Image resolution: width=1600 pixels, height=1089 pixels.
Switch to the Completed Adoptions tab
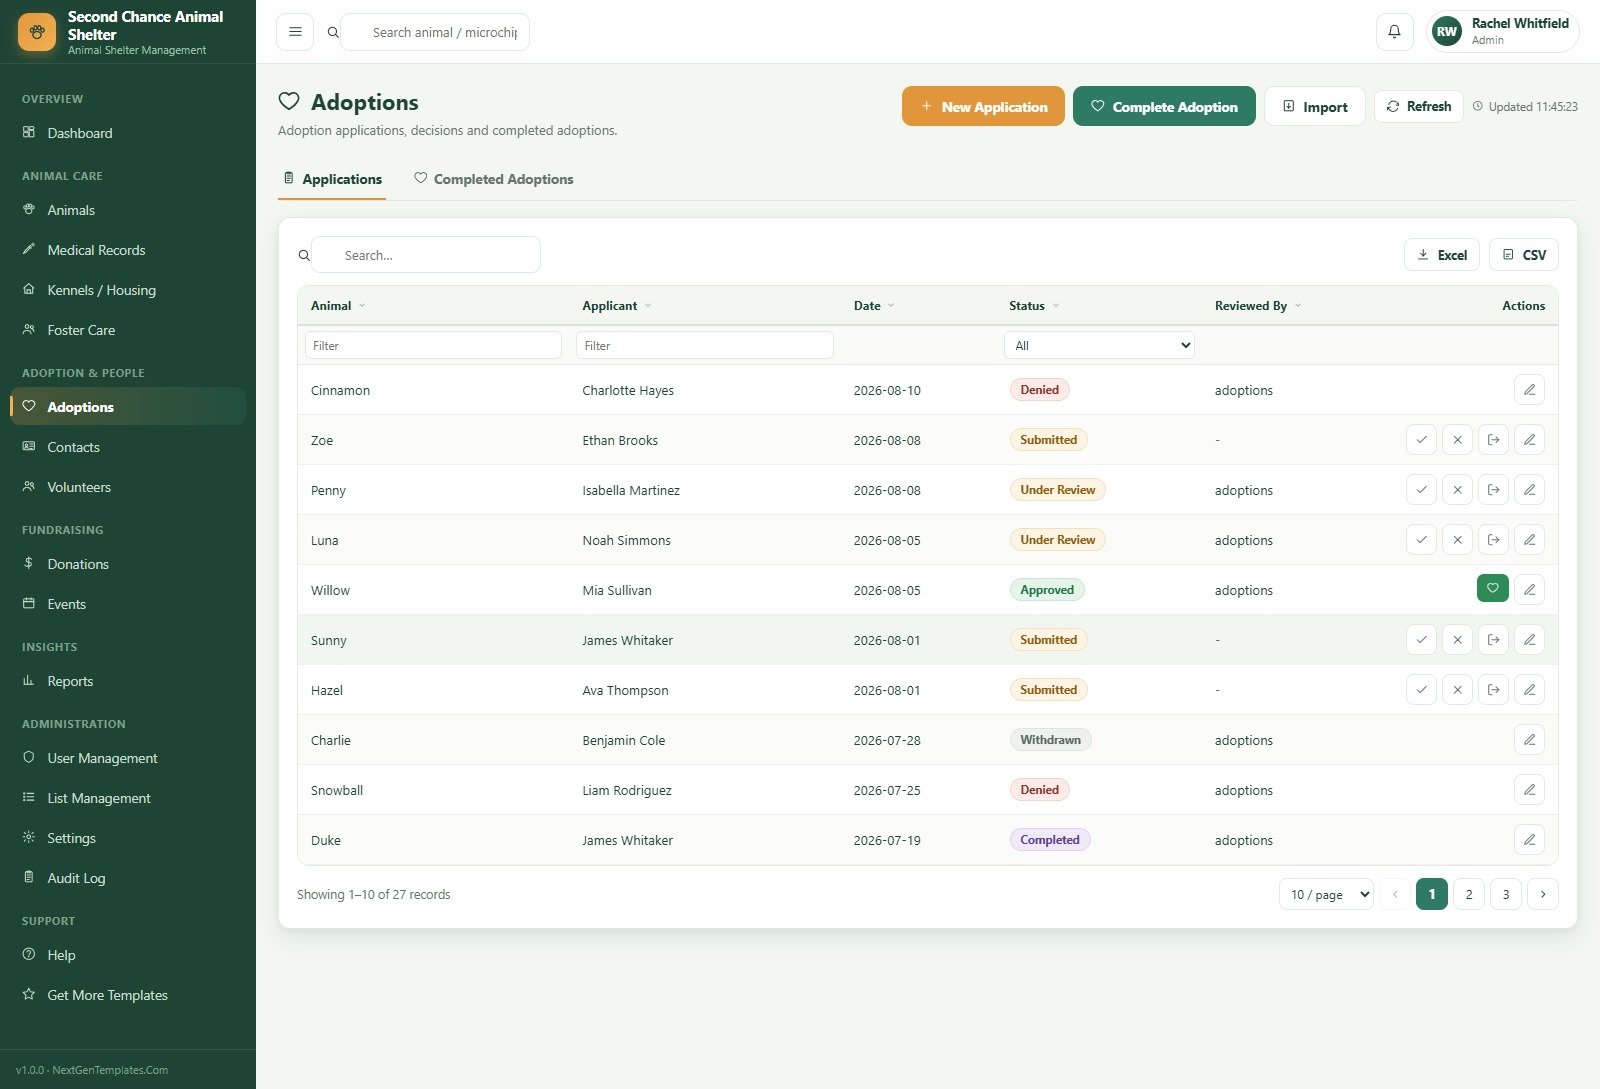point(494,179)
